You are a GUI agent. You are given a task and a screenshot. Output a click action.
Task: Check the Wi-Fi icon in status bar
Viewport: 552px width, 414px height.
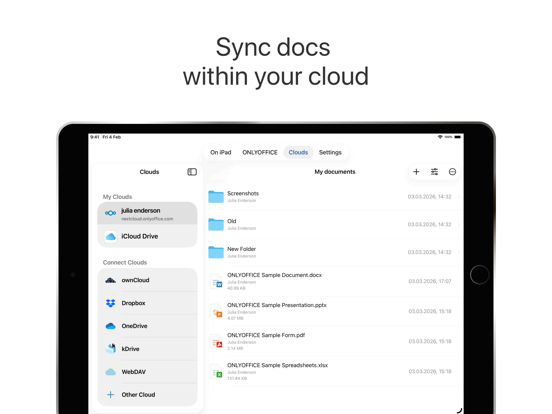coord(440,137)
